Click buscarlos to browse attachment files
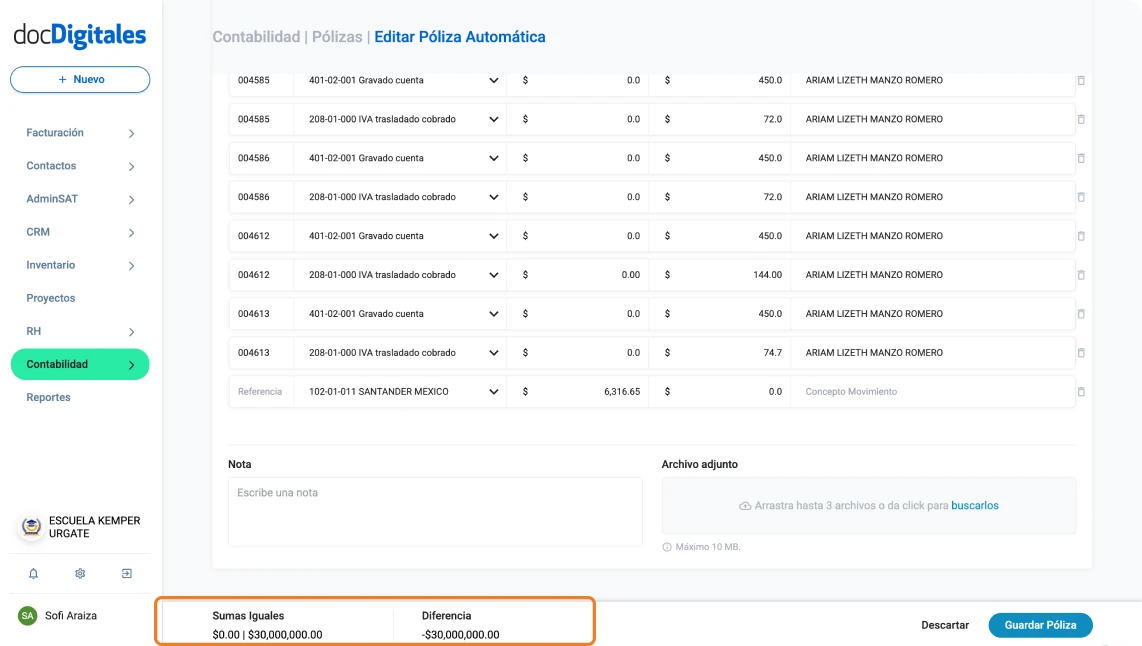Image resolution: width=1142 pixels, height=646 pixels. (x=975, y=505)
